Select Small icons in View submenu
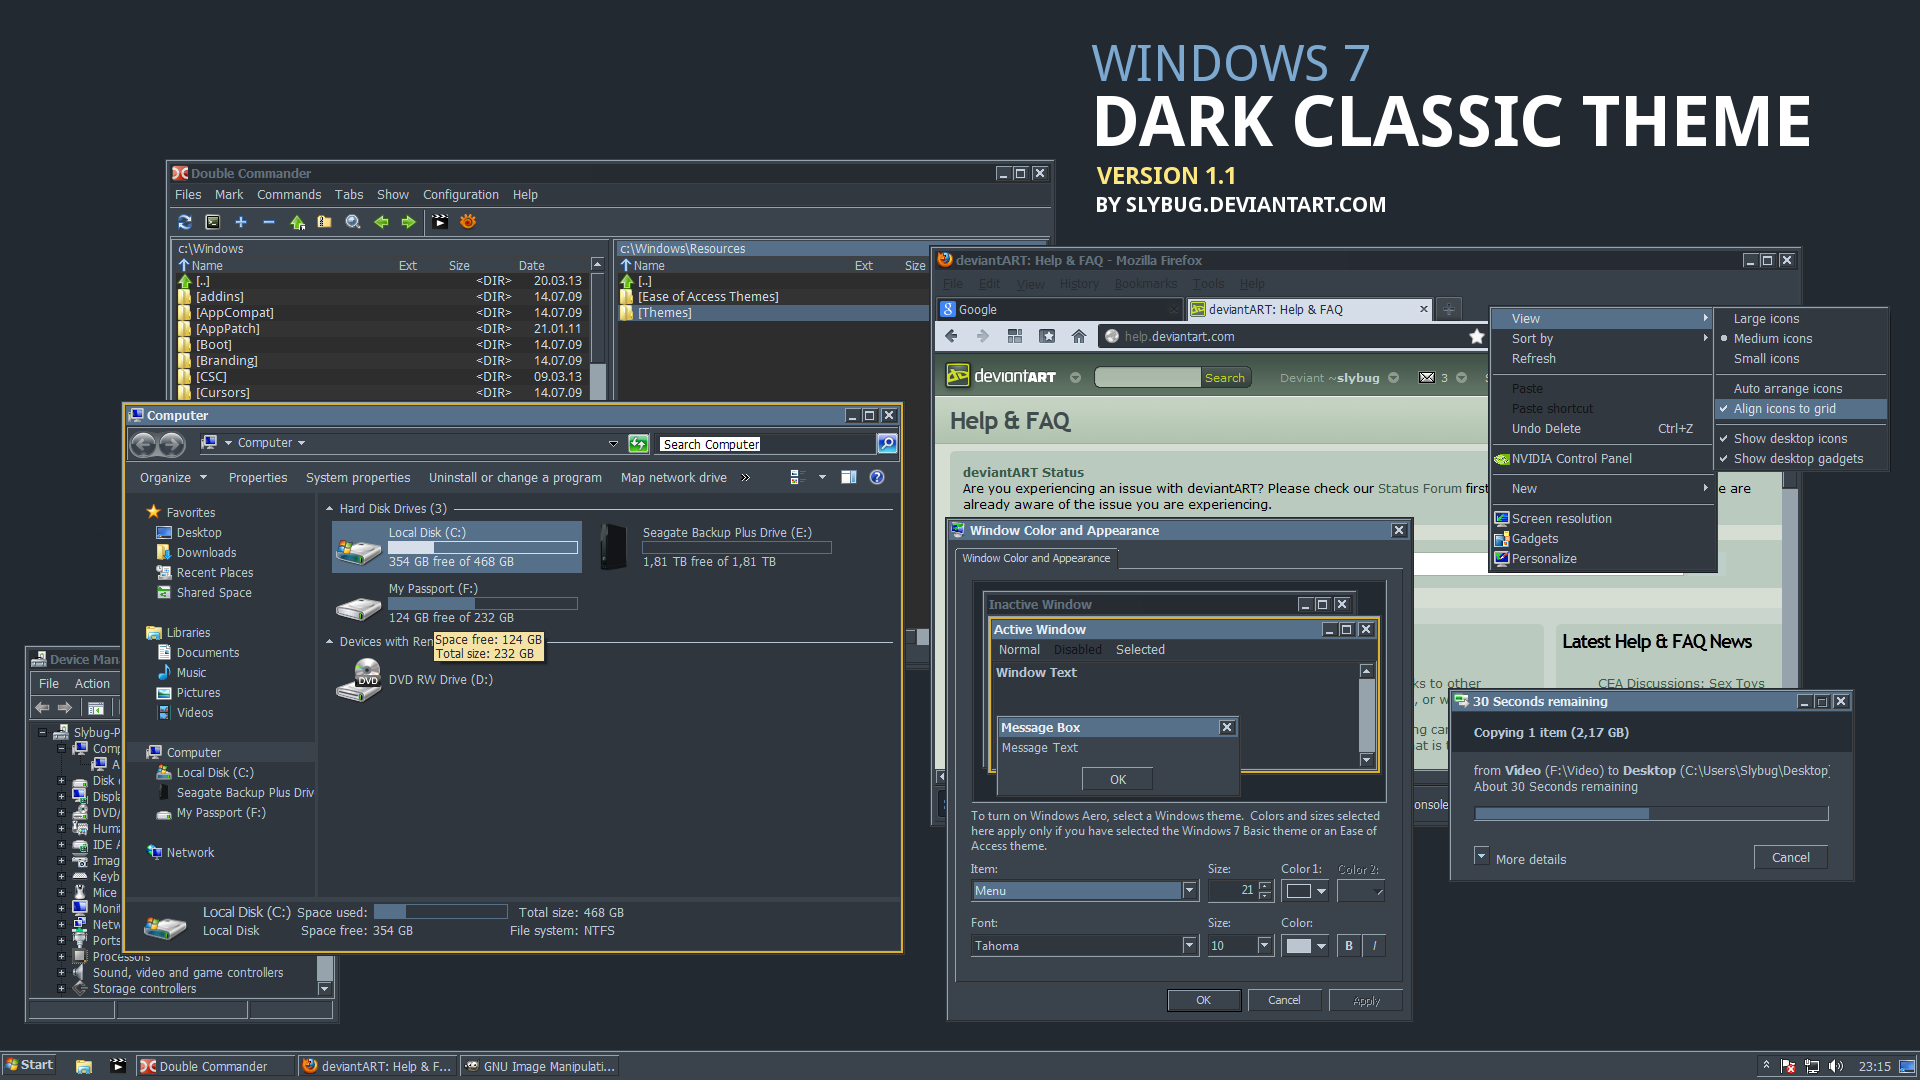Screen dimensions: 1920x1080 [1801, 359]
